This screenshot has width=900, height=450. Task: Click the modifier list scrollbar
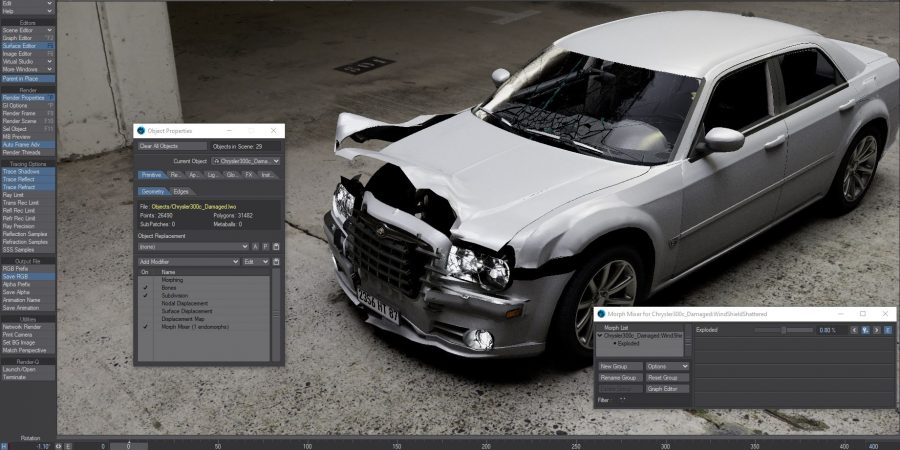coord(276,315)
